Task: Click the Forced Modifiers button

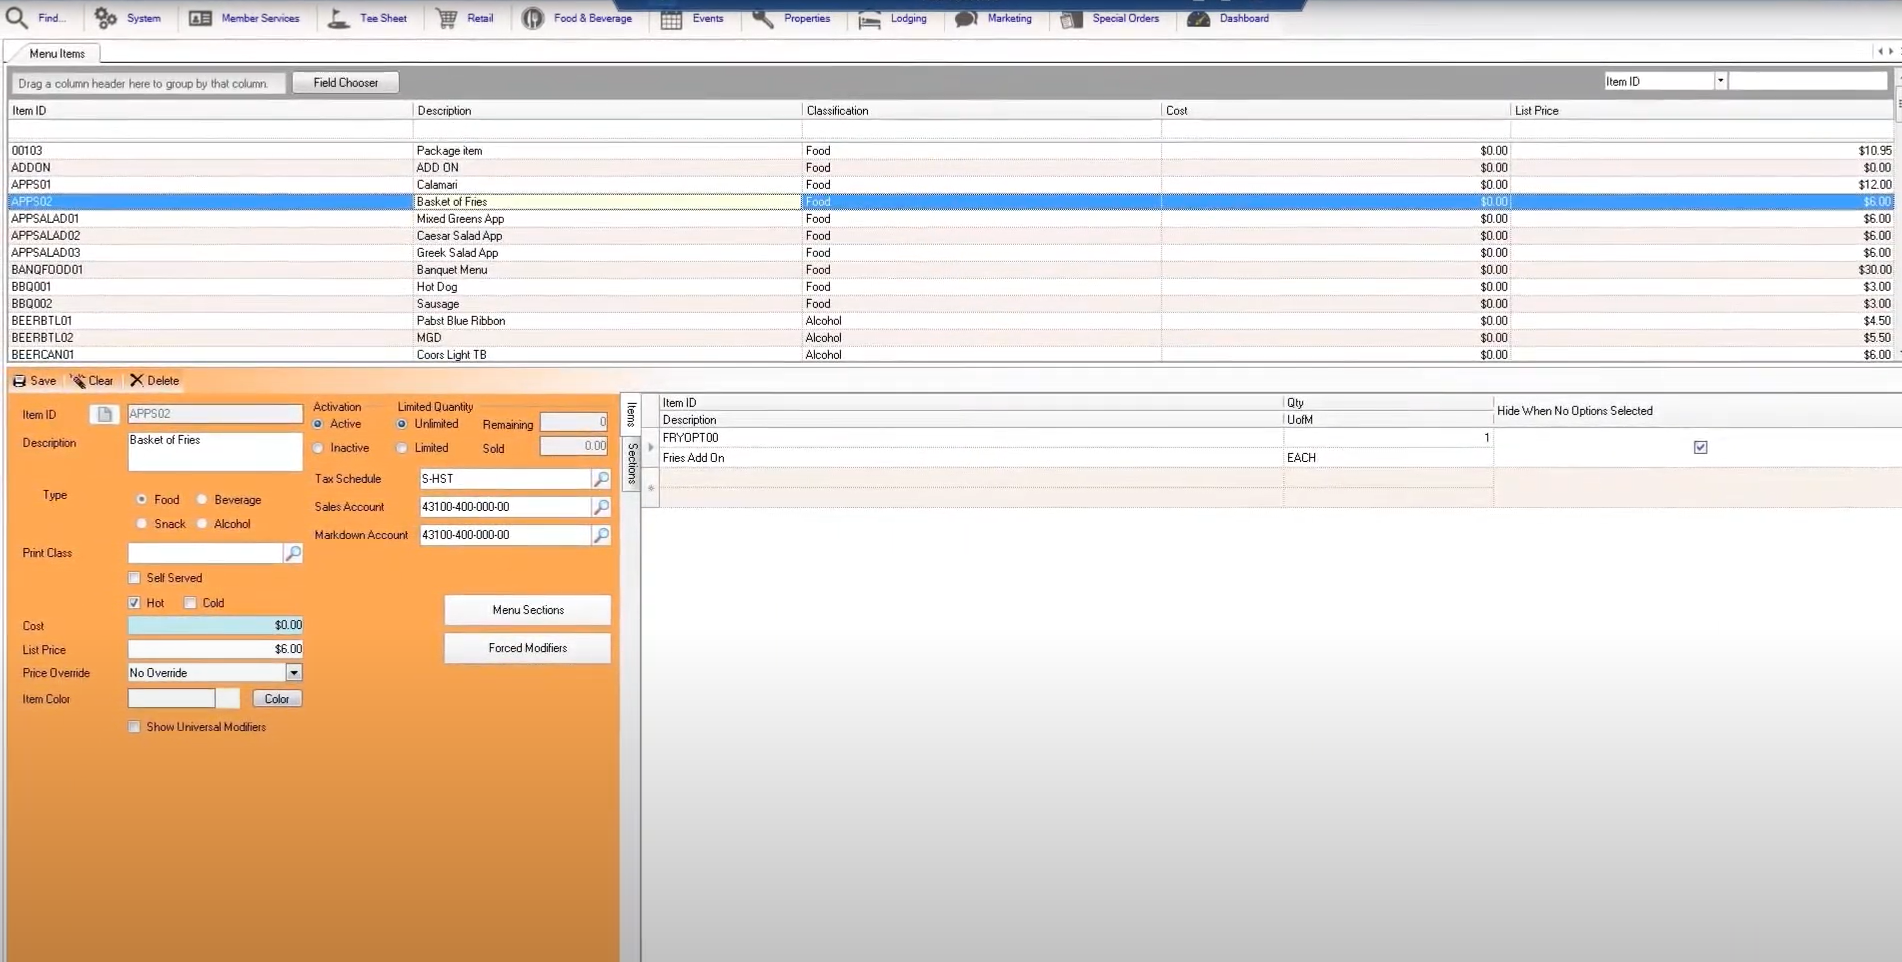Action: coord(526,648)
